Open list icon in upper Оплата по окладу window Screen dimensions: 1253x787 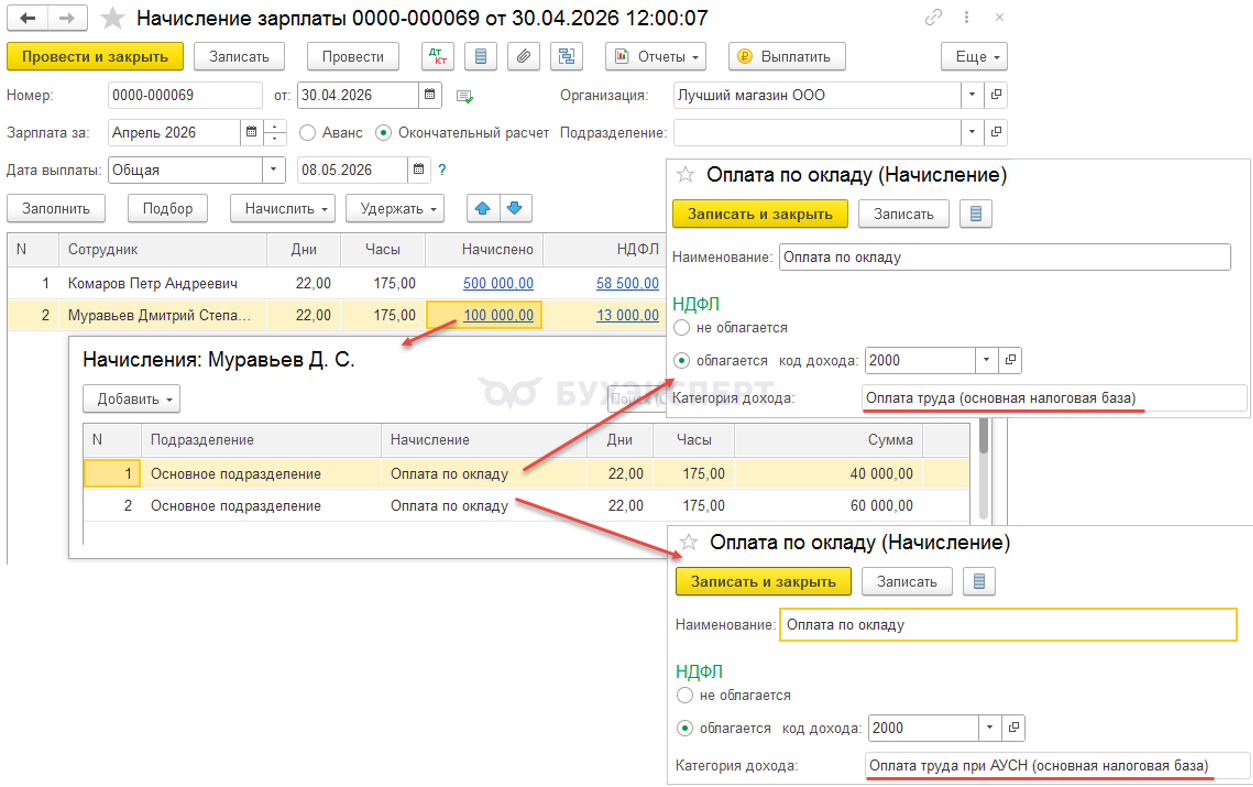976,213
